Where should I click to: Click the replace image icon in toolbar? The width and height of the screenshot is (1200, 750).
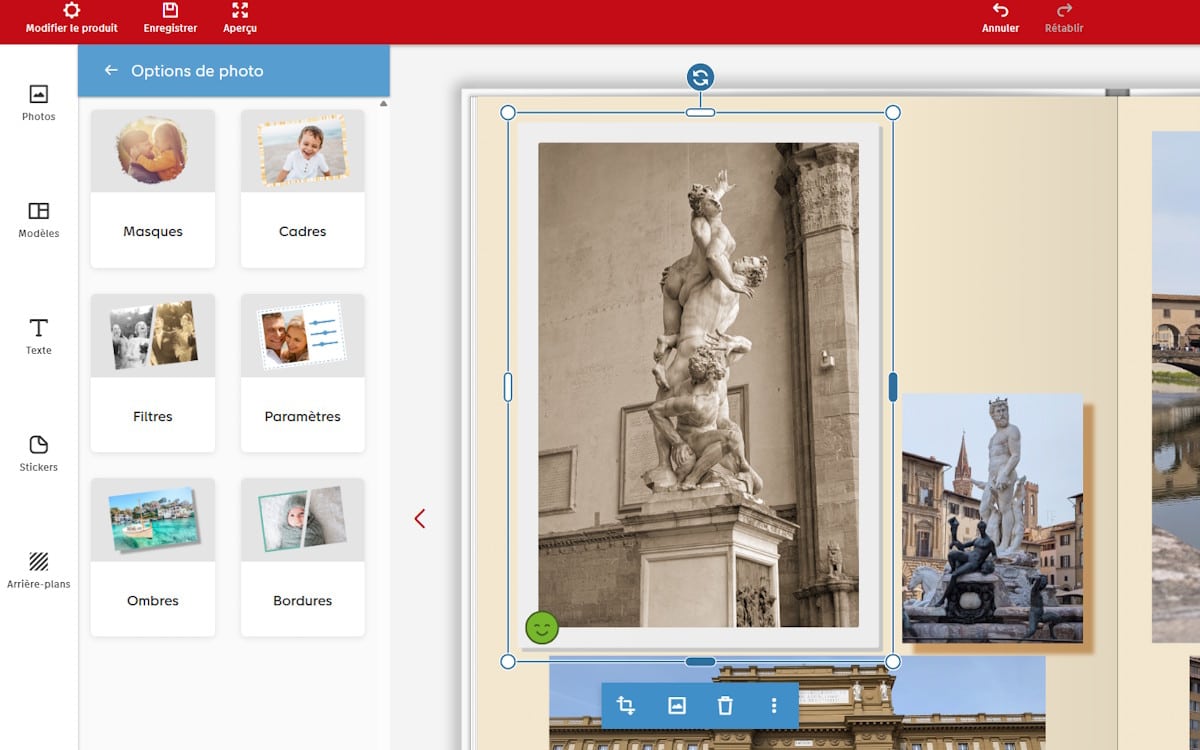[x=676, y=706]
